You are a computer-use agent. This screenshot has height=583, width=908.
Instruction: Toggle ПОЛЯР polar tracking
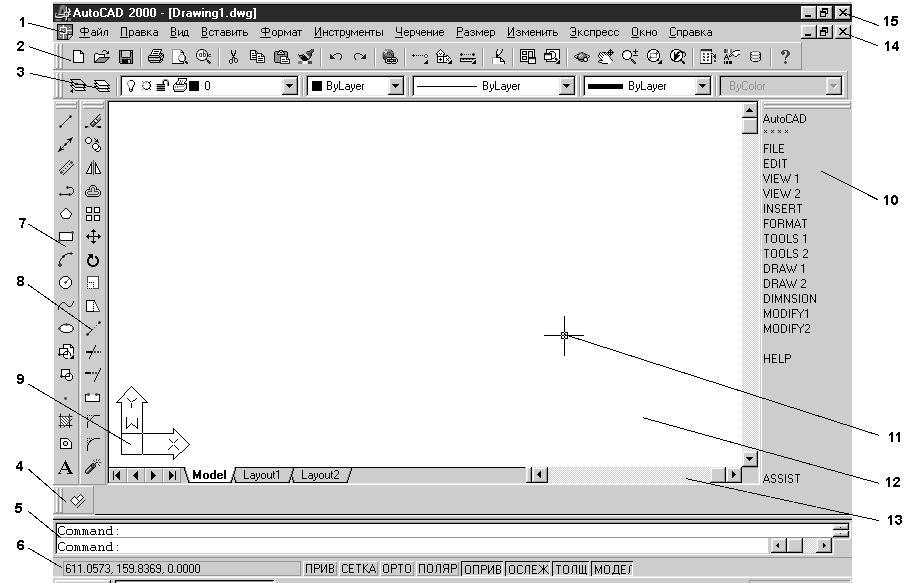438,569
